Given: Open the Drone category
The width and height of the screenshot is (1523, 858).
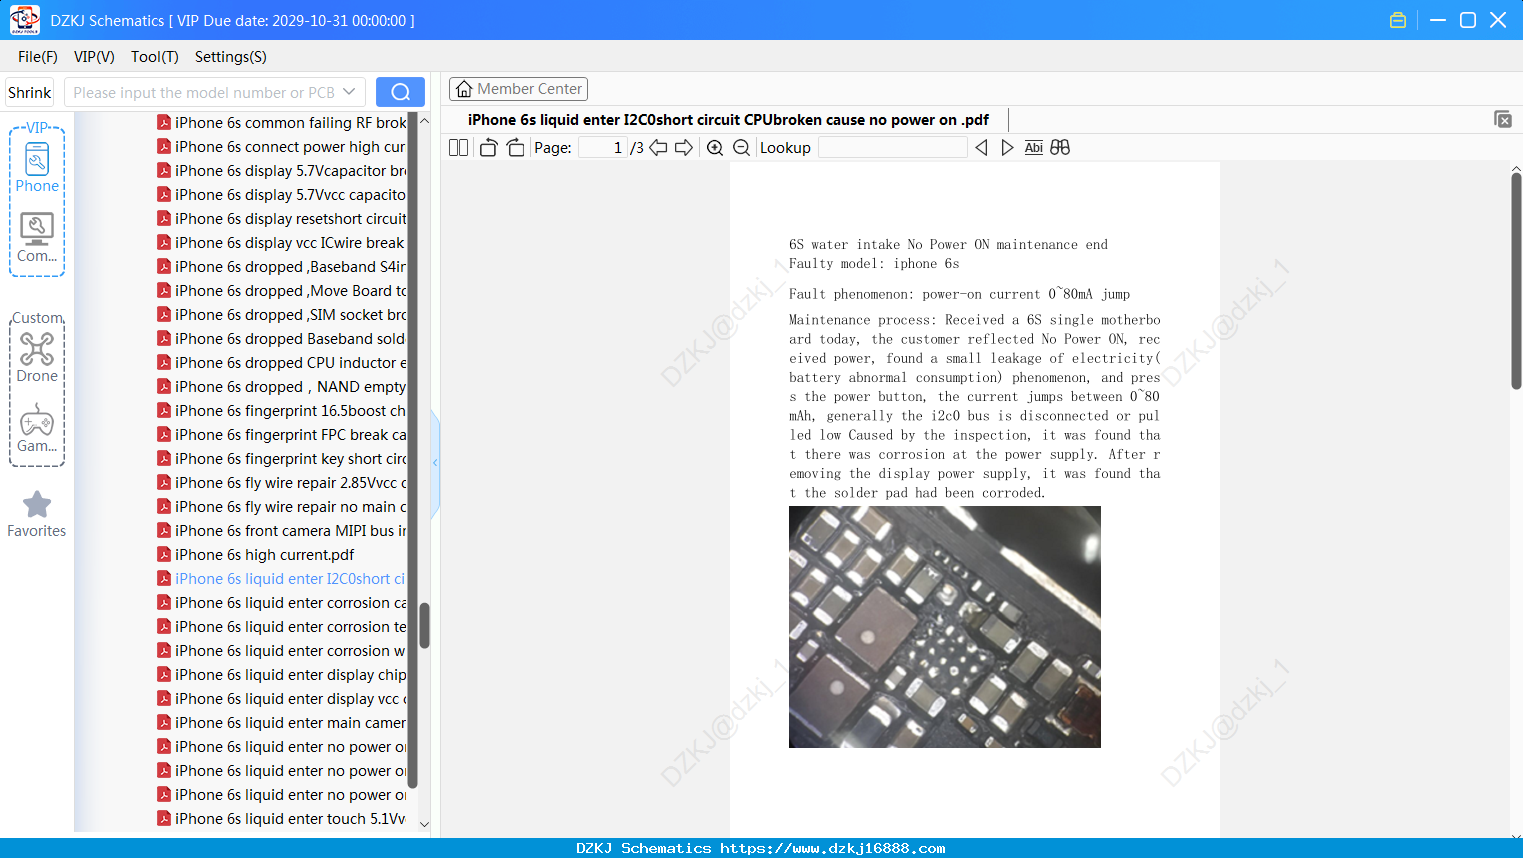Looking at the screenshot, I should coord(37,357).
